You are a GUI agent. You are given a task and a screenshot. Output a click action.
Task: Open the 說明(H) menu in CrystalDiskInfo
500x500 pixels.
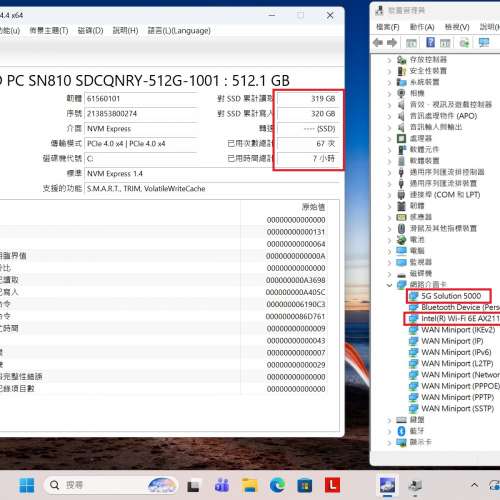click(x=125, y=31)
